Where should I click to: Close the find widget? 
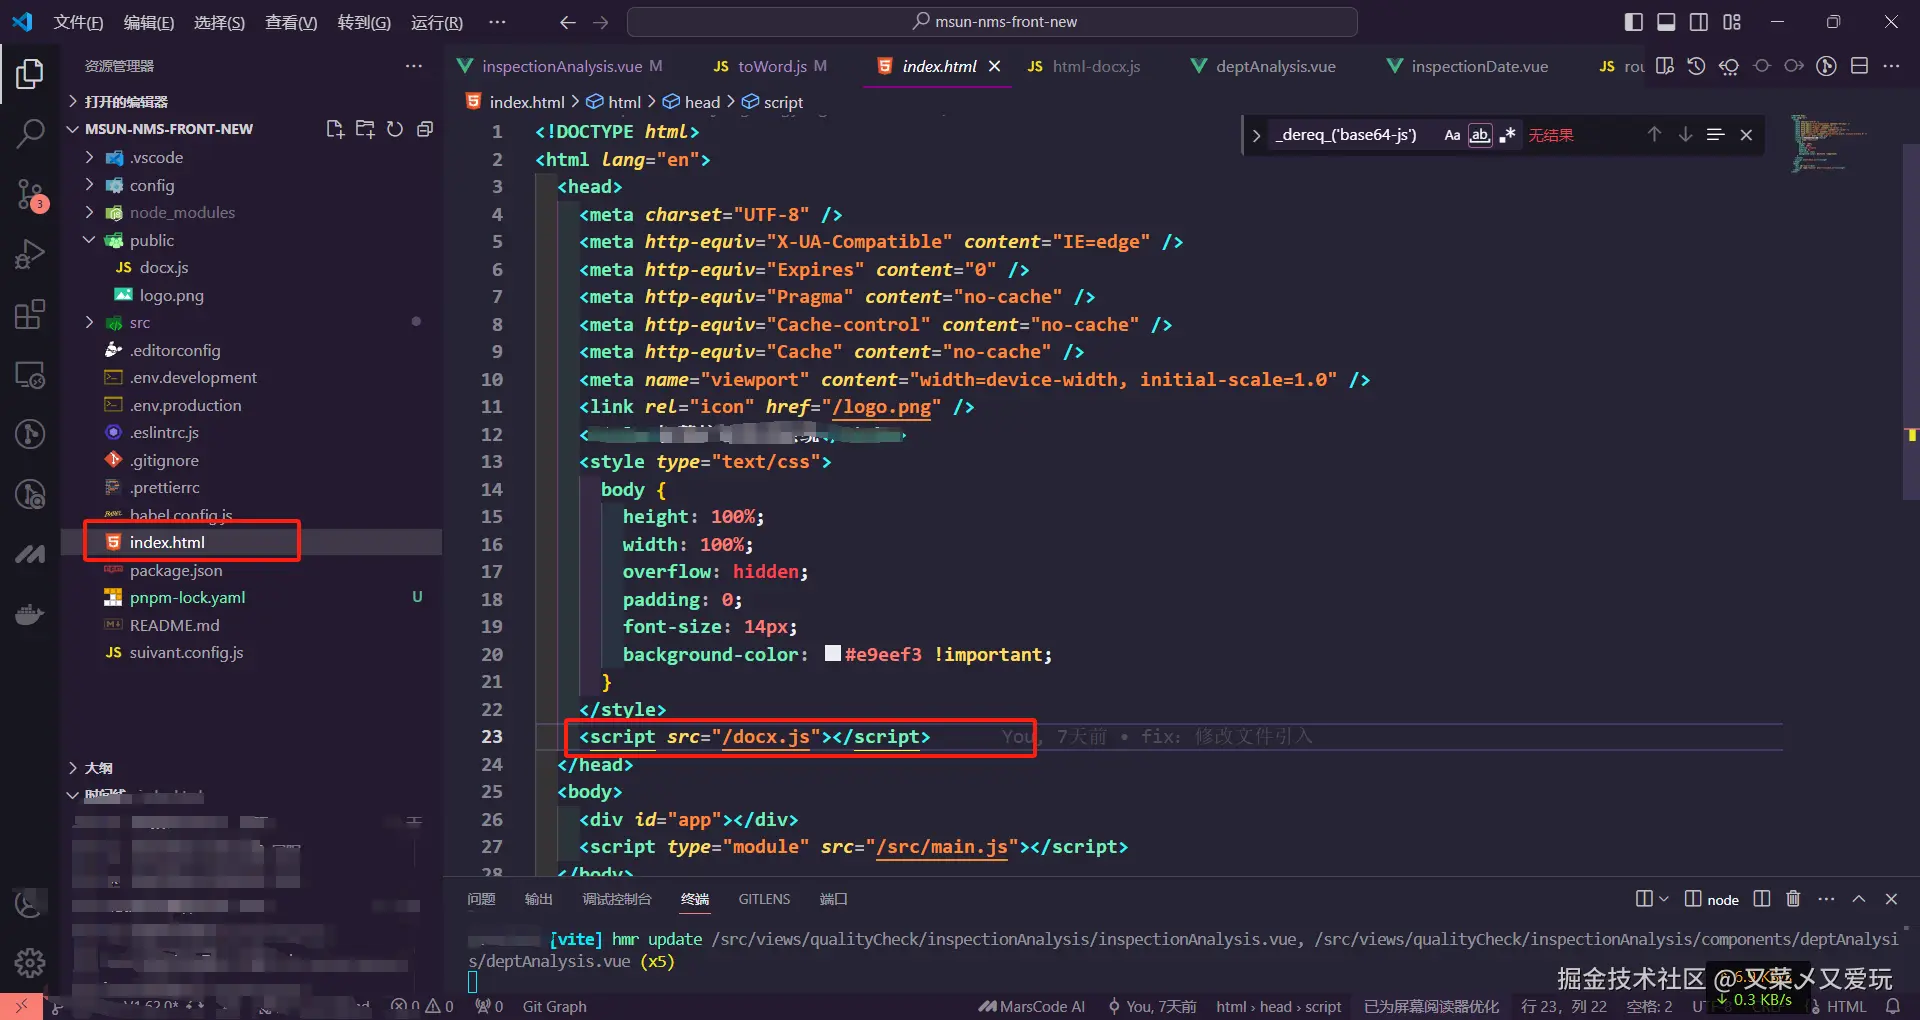click(x=1746, y=135)
